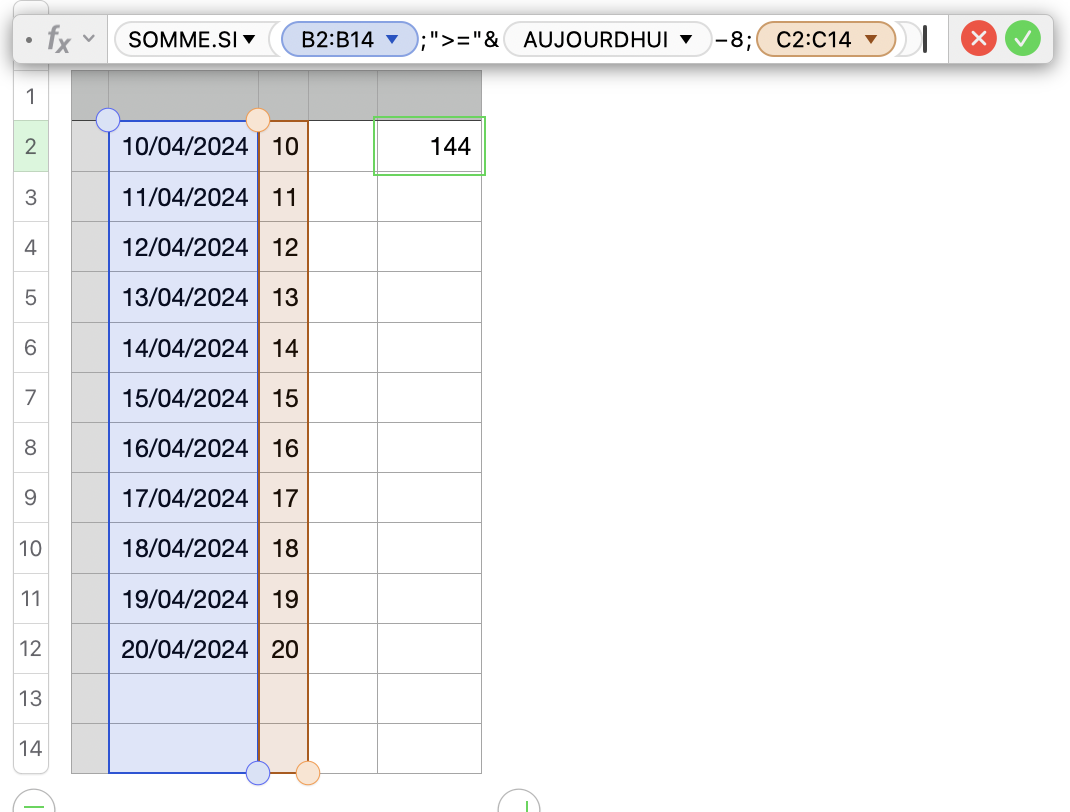Click row header 14
Image resolution: width=1070 pixels, height=812 pixels.
(x=31, y=749)
